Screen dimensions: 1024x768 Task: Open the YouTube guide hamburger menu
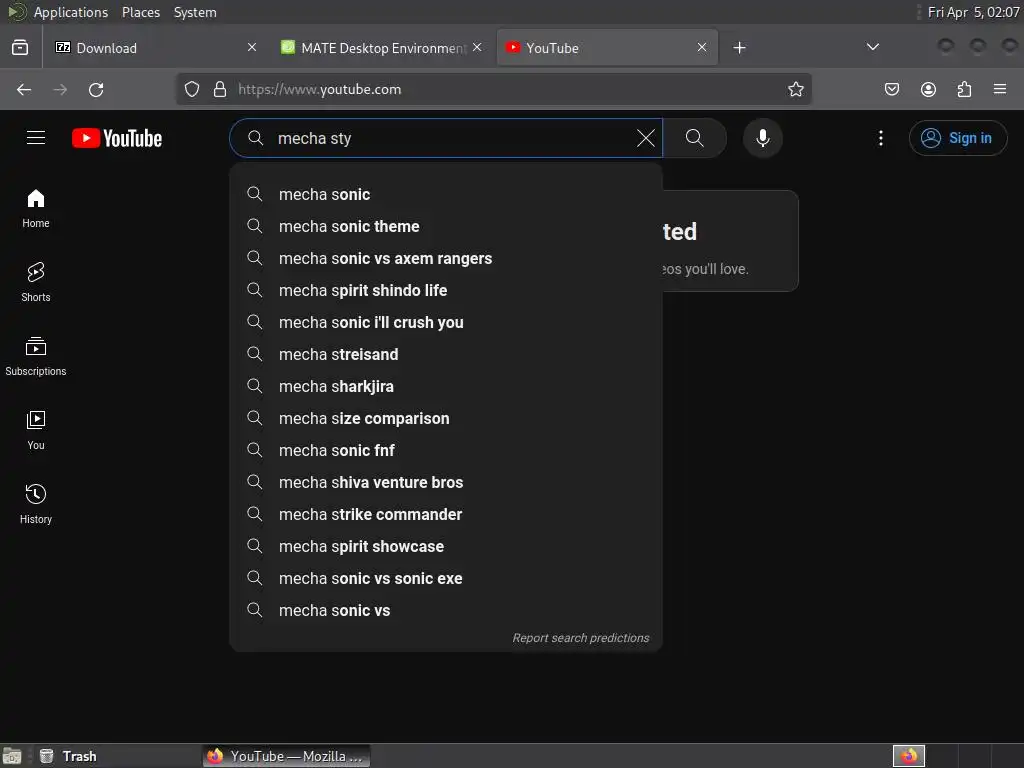click(x=36, y=138)
